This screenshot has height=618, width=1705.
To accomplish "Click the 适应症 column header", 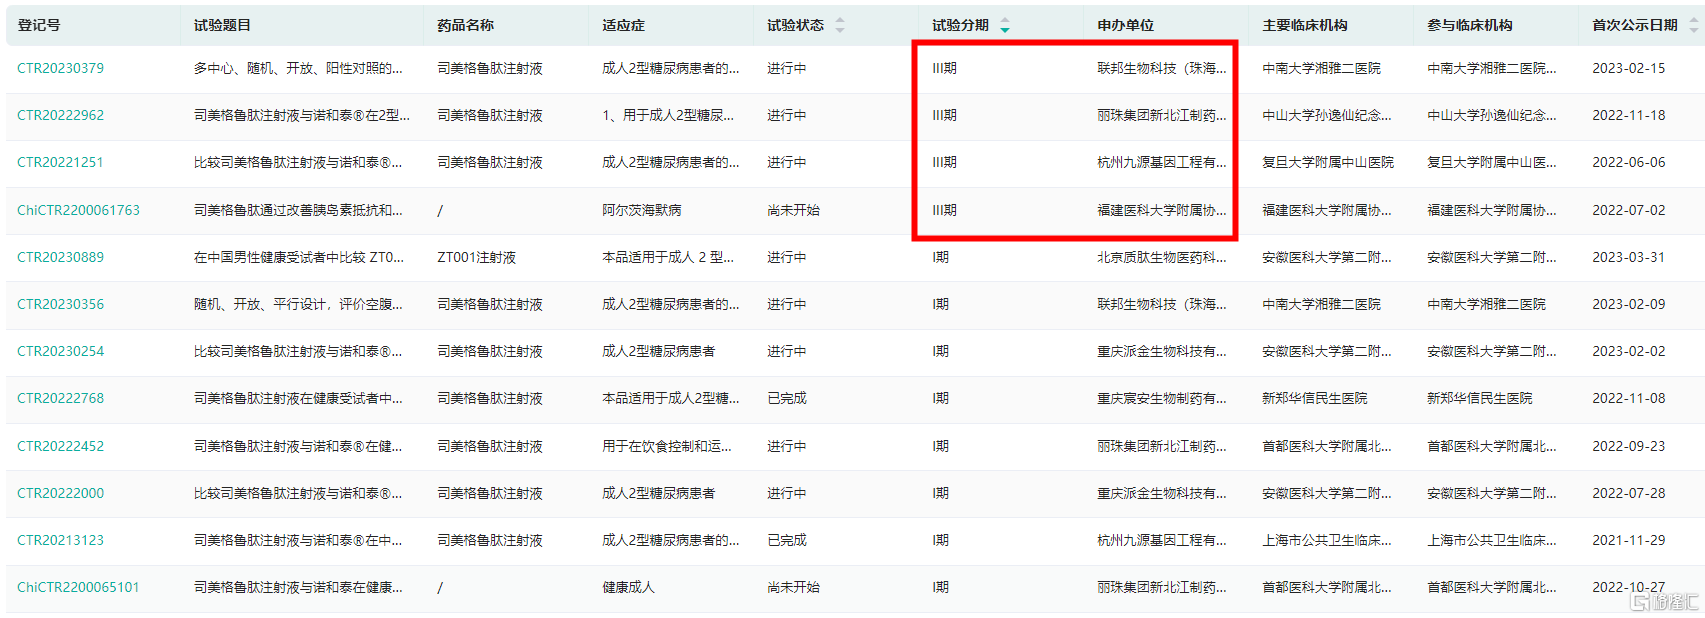I will 623,25.
